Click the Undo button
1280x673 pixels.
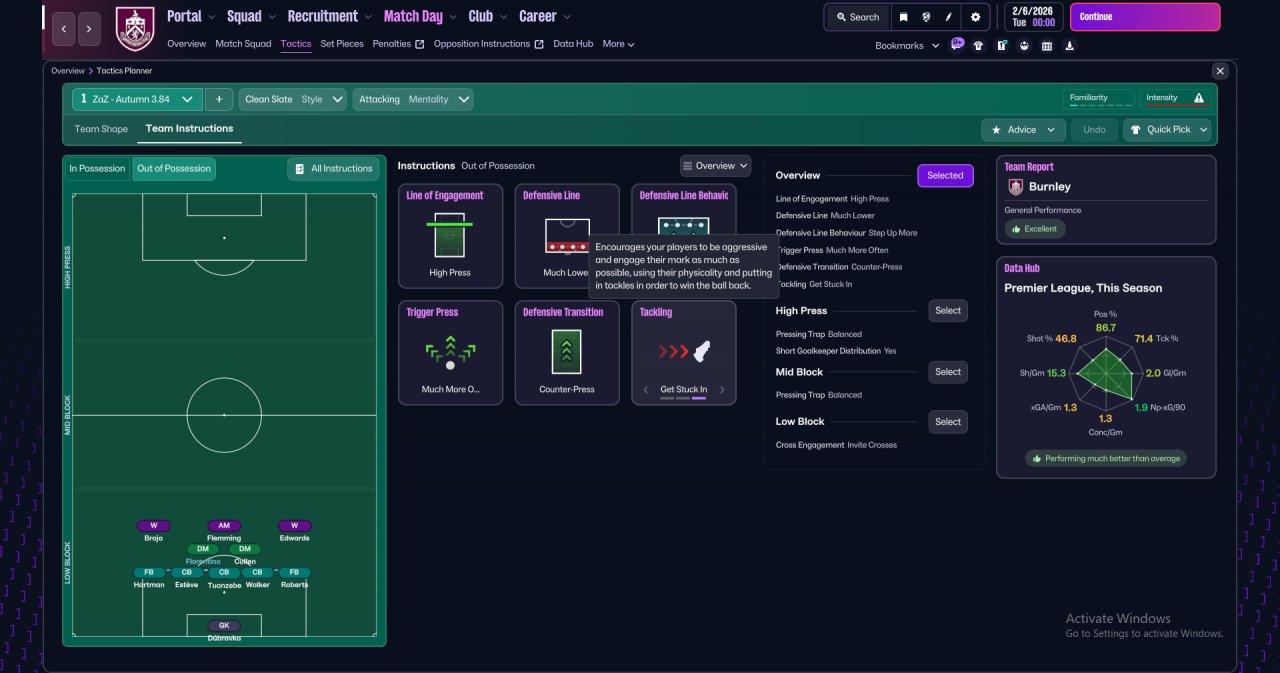click(x=1094, y=129)
